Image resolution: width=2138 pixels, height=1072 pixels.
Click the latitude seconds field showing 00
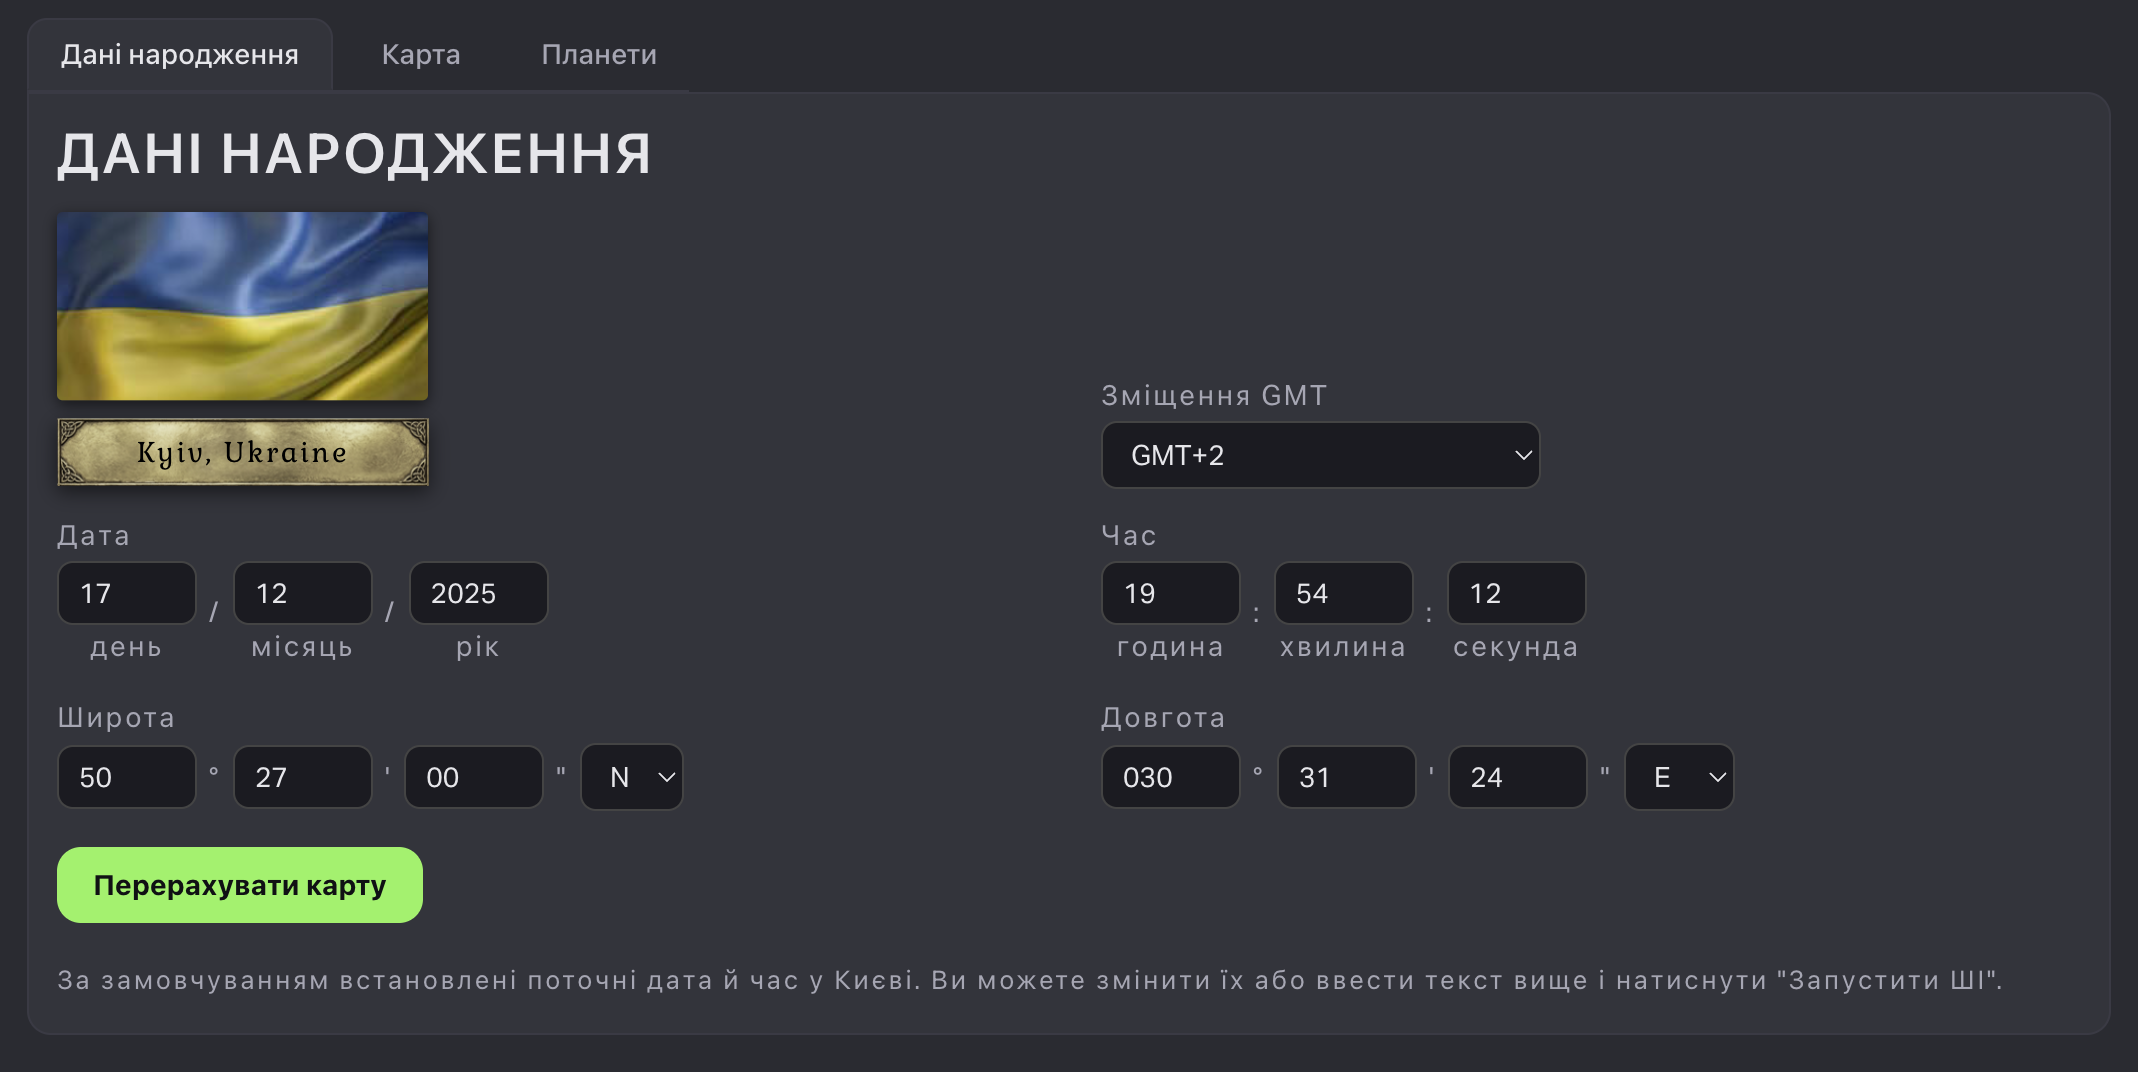tap(474, 777)
